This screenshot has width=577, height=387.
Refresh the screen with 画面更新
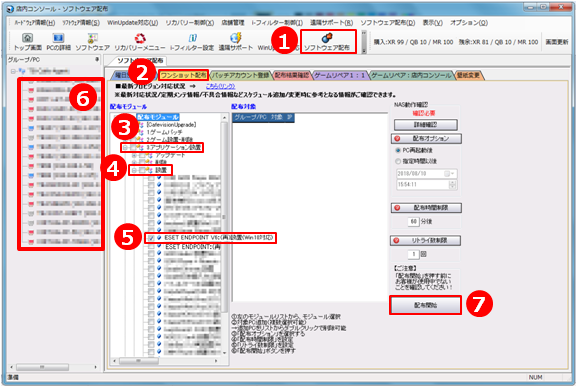tap(557, 42)
